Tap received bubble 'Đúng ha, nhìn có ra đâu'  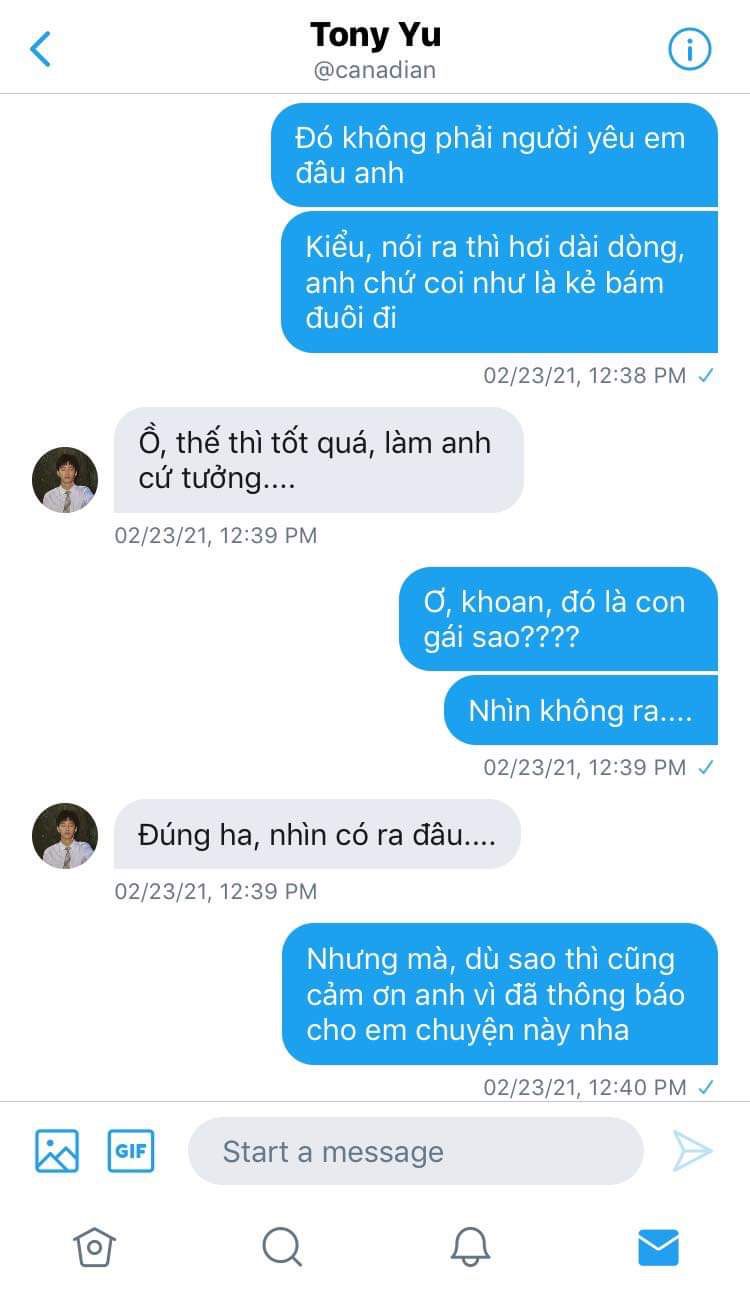click(317, 834)
